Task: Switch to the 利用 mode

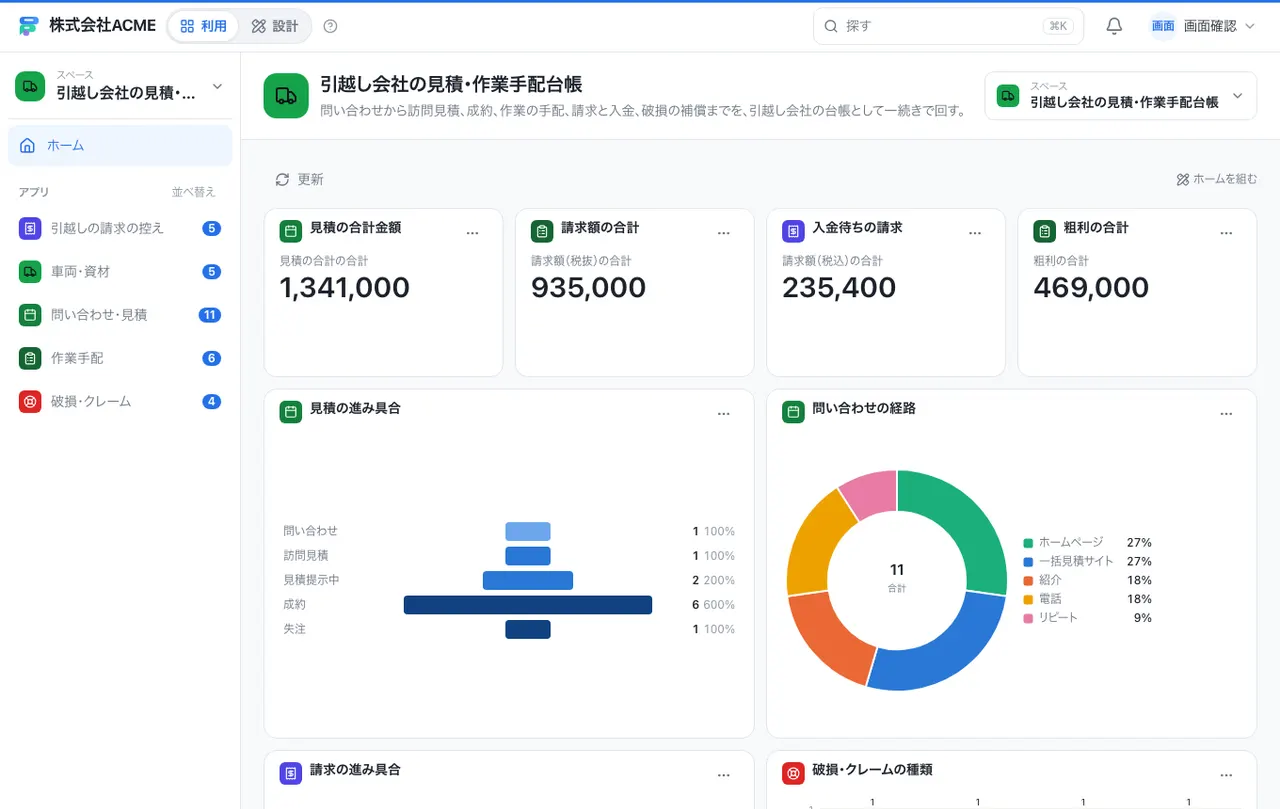Action: pos(203,26)
